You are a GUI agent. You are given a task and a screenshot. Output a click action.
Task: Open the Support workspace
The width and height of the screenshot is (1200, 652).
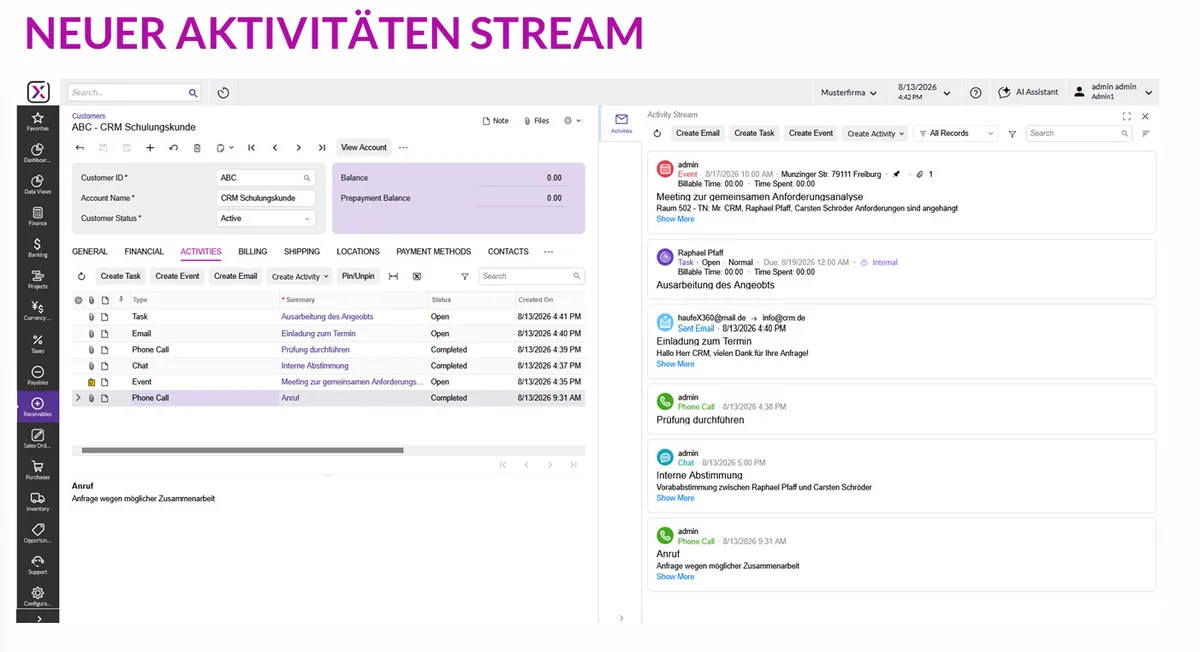pos(37,565)
